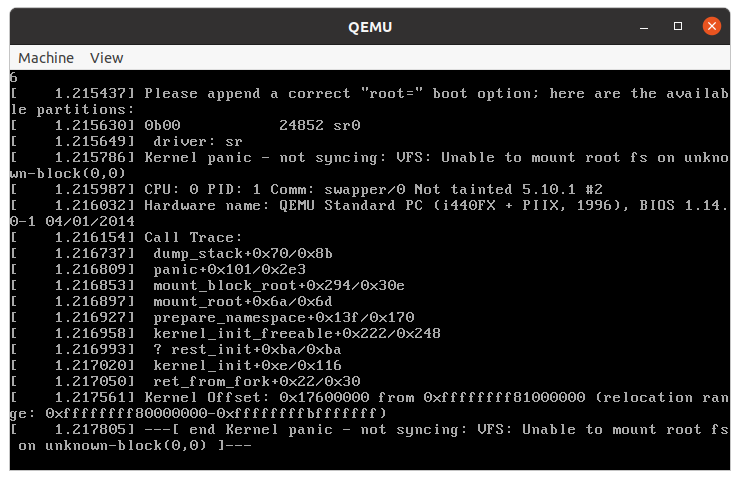Click the mount_root+0x6a/0x6d entry

coord(171,302)
